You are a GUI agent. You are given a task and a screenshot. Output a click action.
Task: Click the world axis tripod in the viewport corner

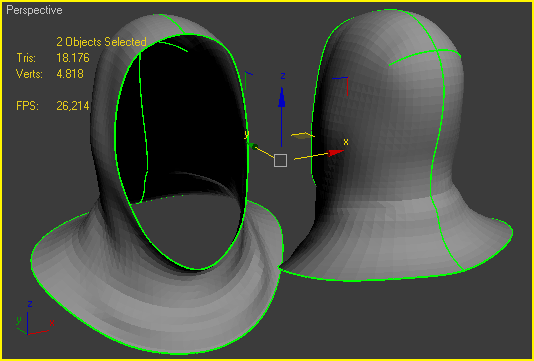coord(32,319)
